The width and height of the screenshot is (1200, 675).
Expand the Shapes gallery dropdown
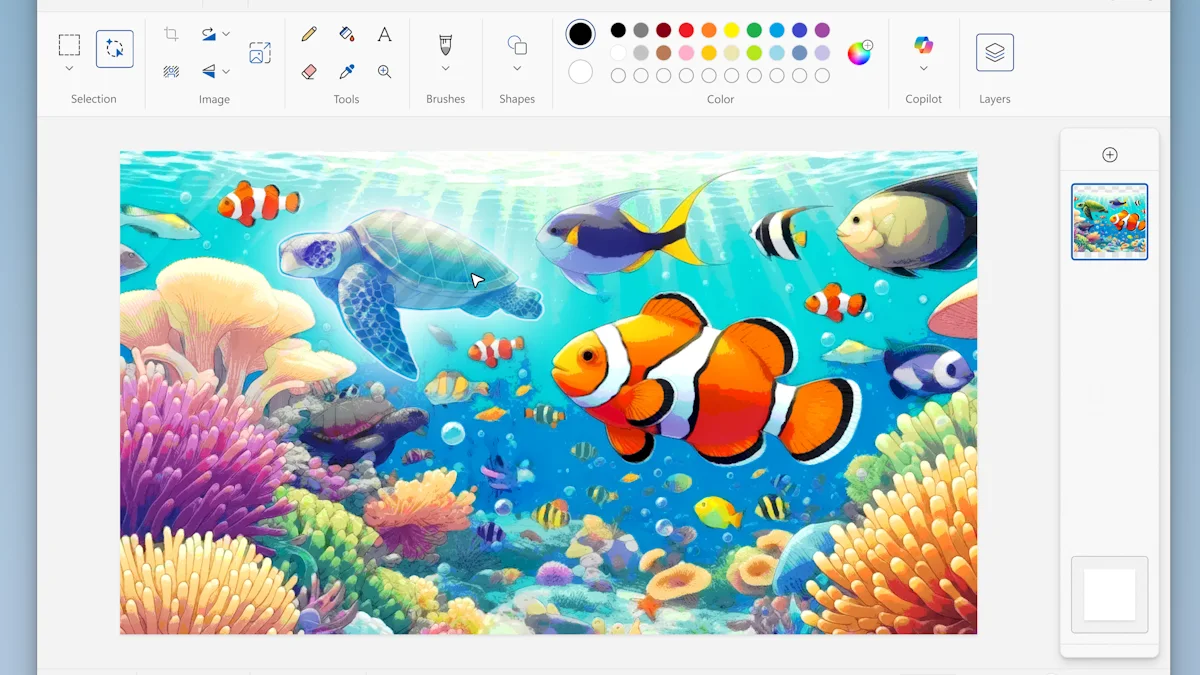(x=517, y=68)
